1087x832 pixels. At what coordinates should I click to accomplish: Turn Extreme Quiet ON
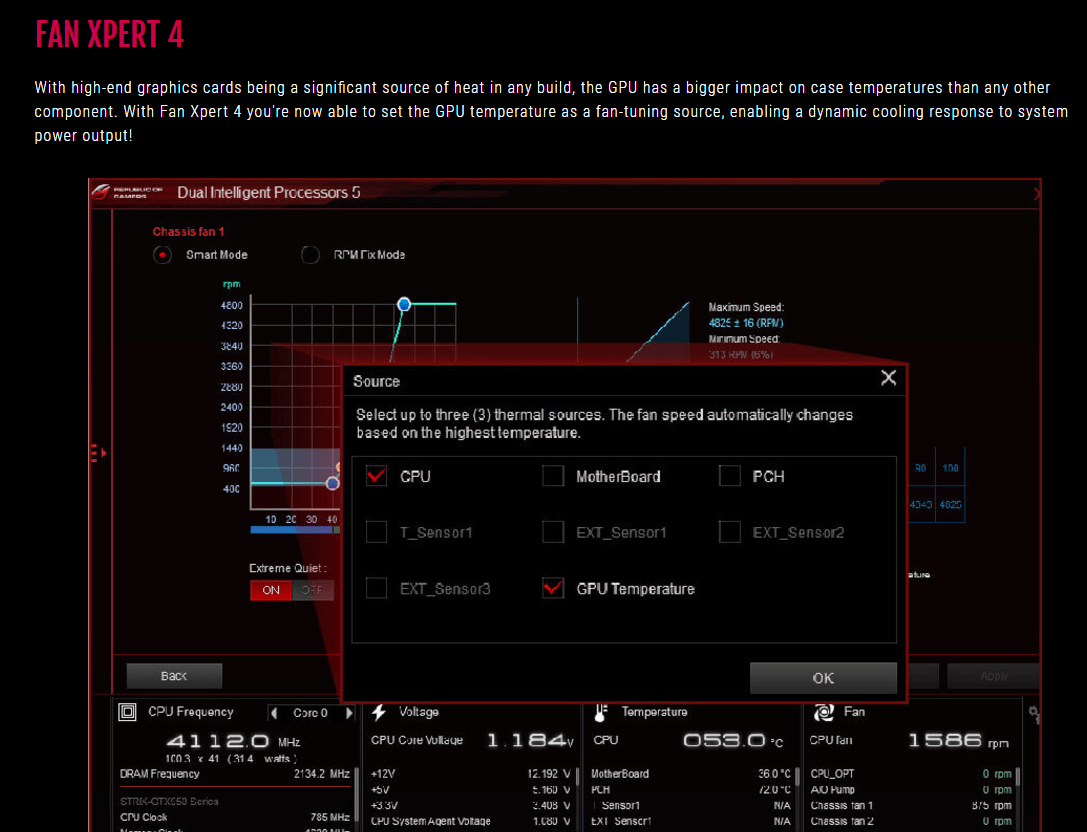[x=271, y=590]
